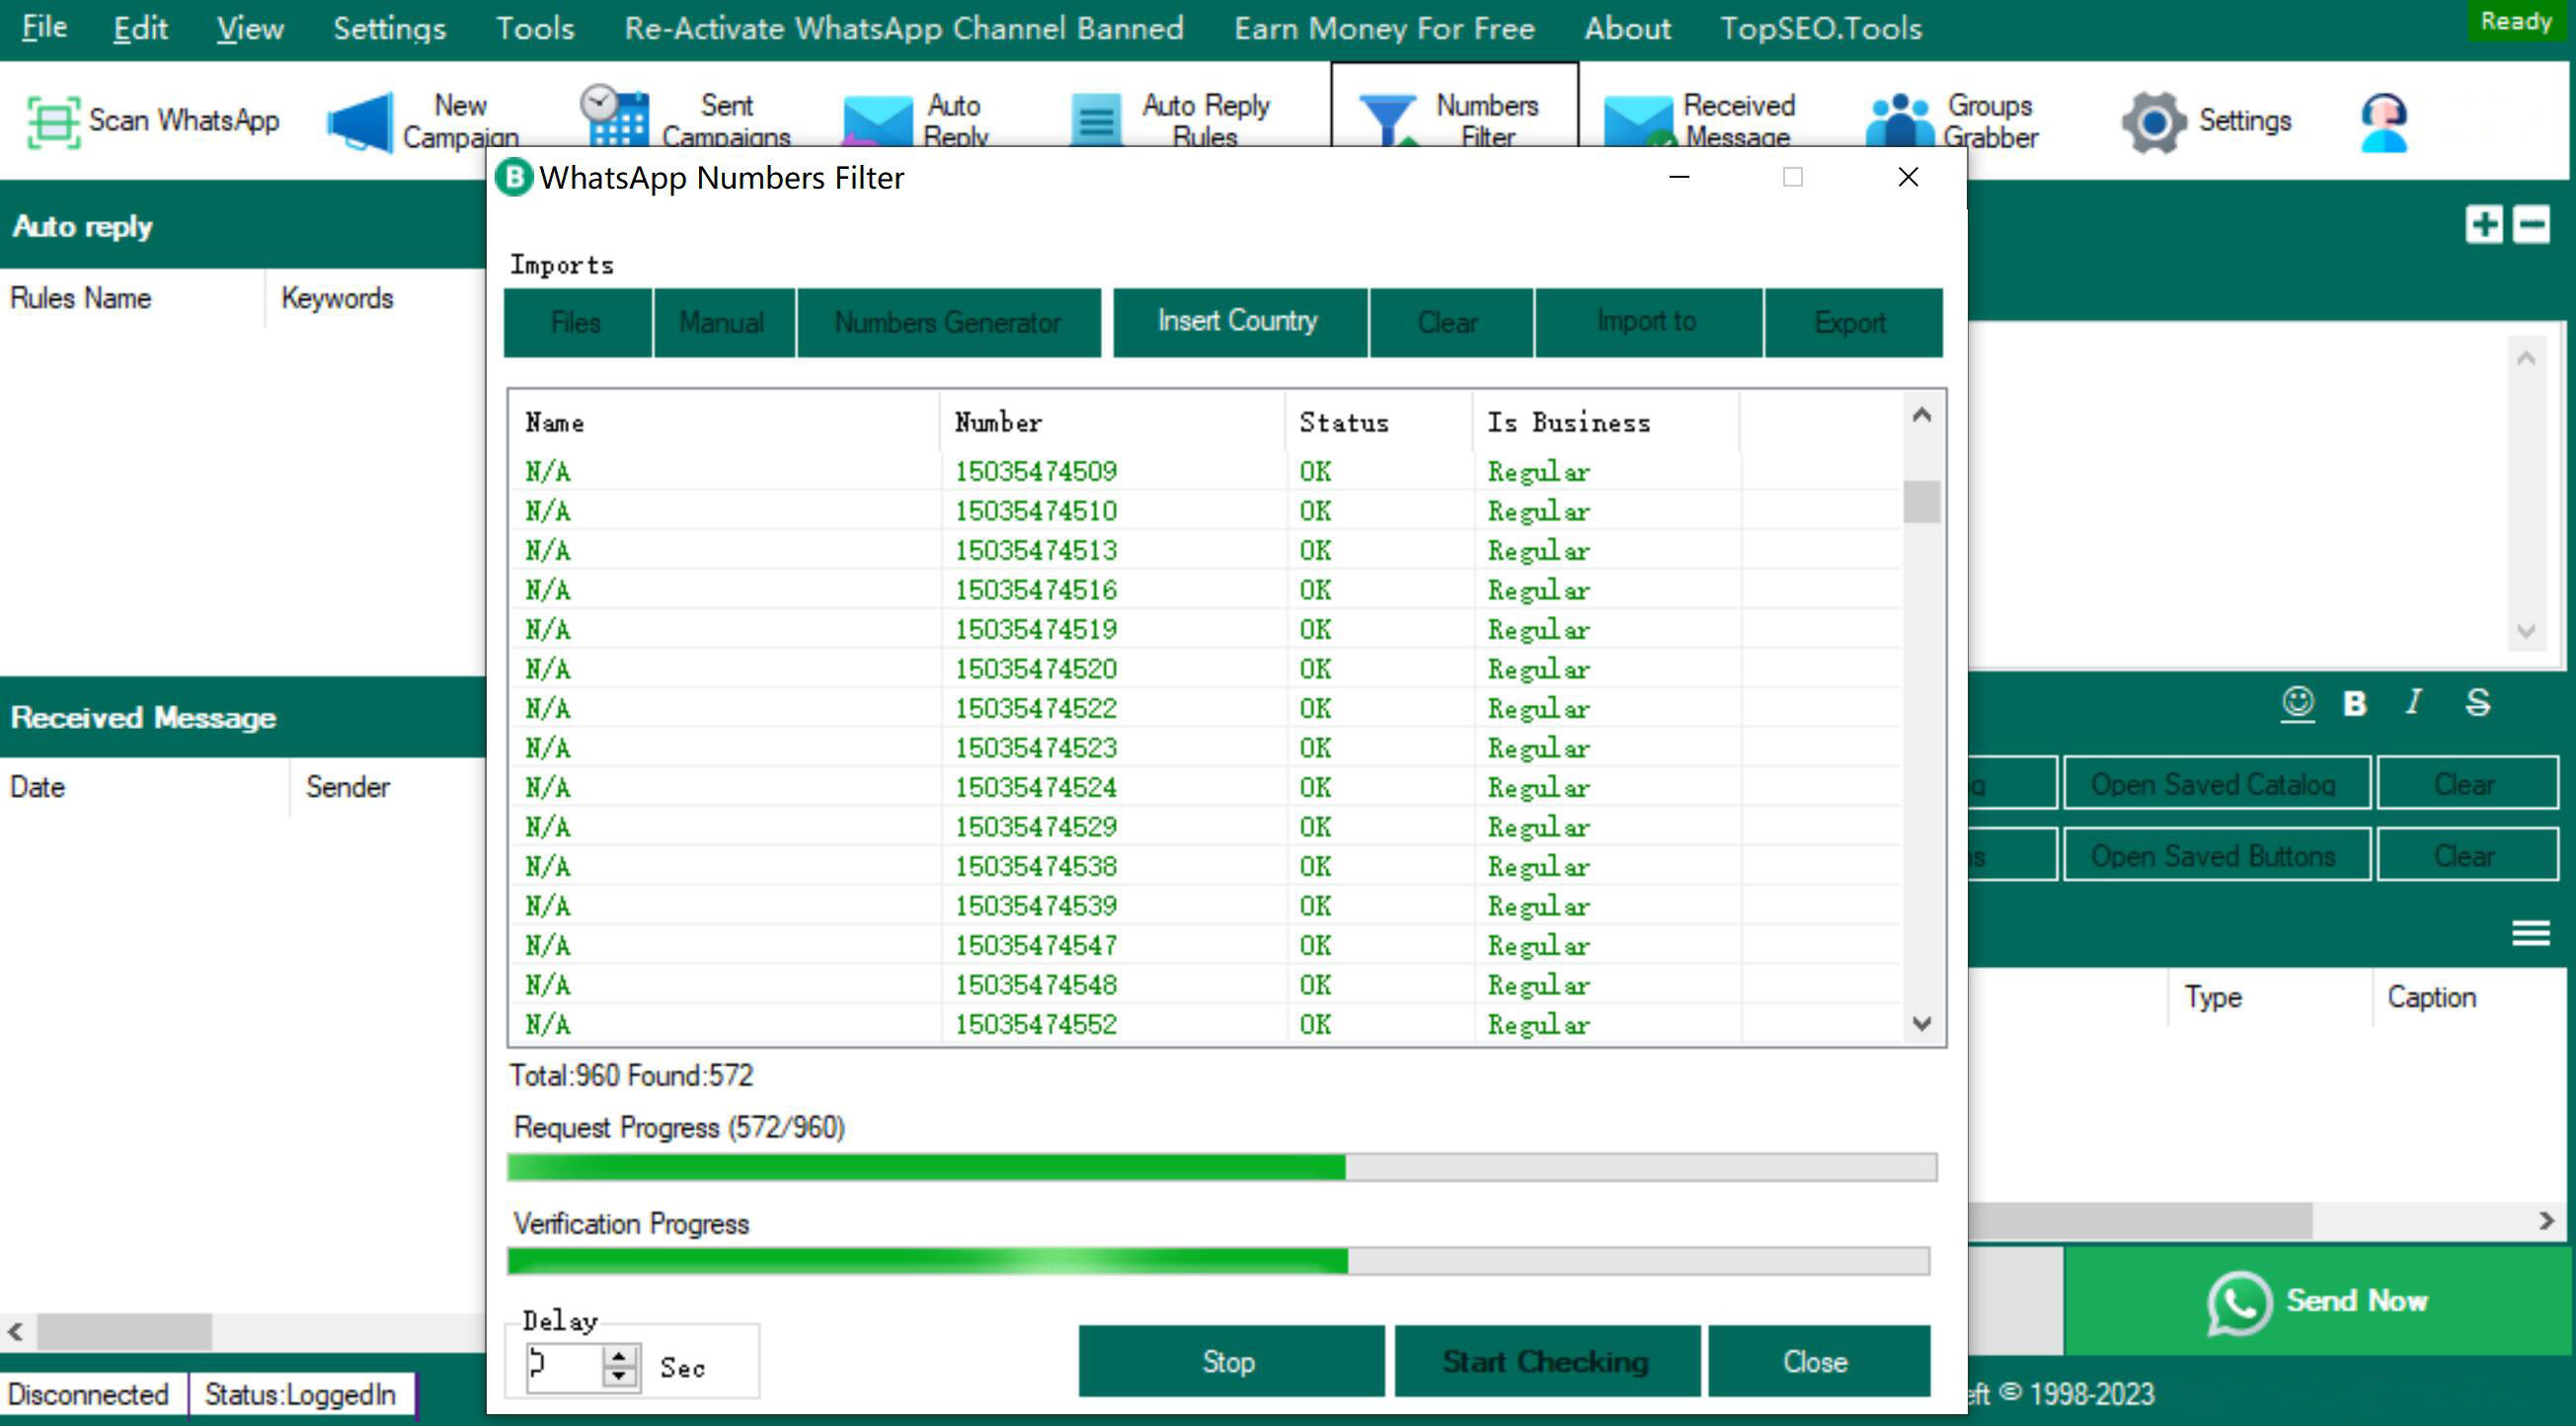Screen dimensions: 2576x1426
Task: Click Open Saved Catalog button
Action: pyautogui.click(x=2215, y=784)
